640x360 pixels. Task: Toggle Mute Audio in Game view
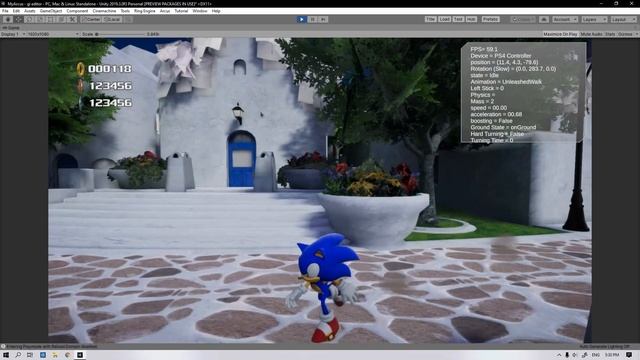click(591, 34)
